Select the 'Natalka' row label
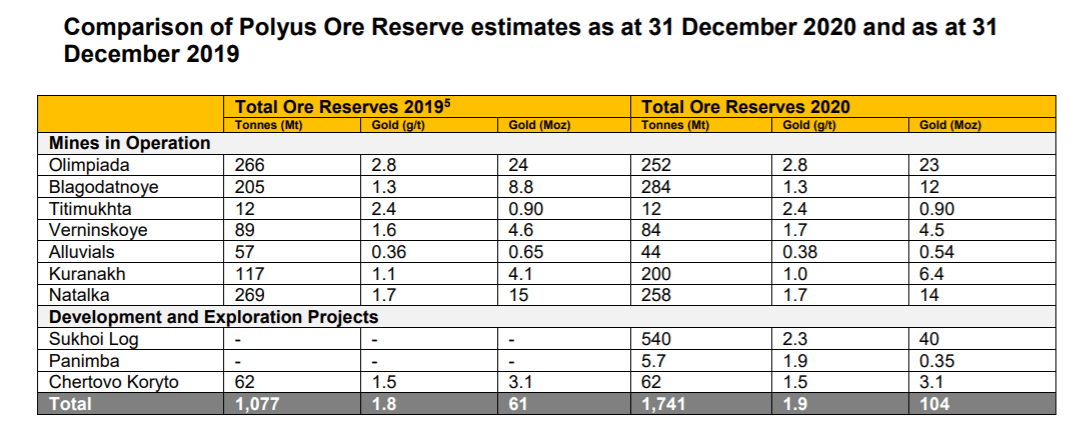 point(79,295)
